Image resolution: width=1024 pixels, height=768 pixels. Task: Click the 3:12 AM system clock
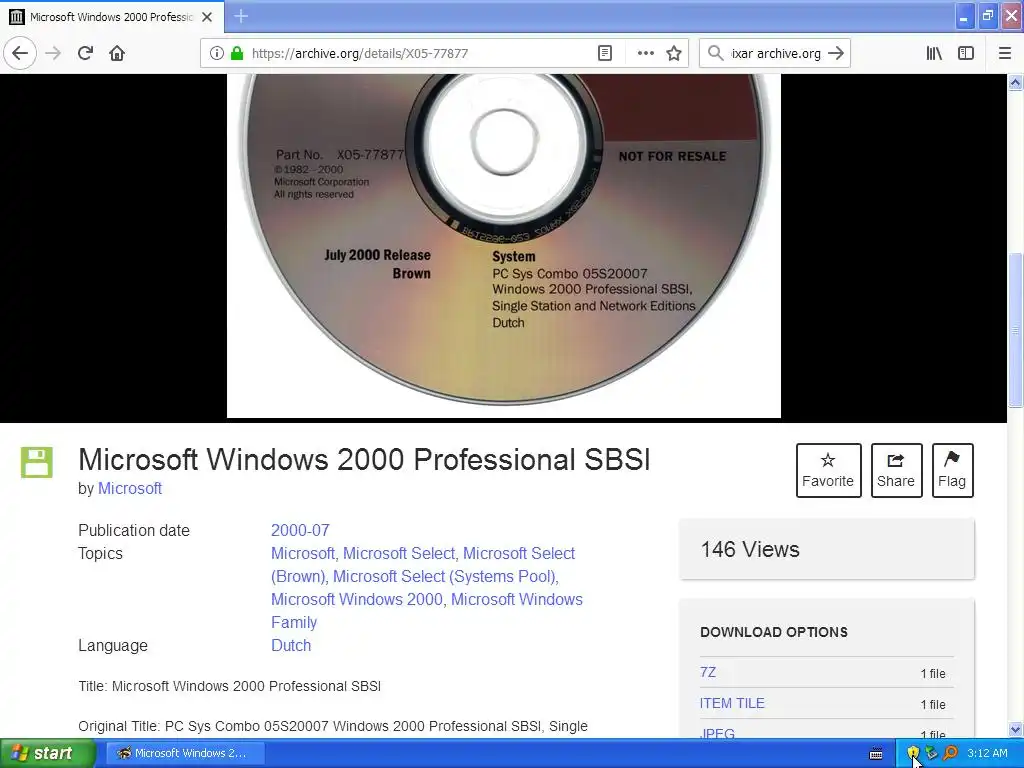coord(987,754)
